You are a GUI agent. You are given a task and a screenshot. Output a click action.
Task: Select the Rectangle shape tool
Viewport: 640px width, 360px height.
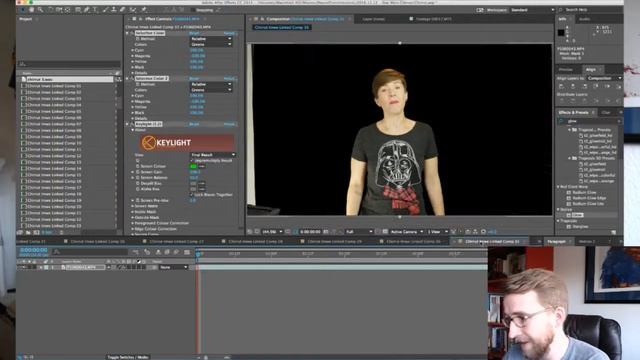(78, 9)
